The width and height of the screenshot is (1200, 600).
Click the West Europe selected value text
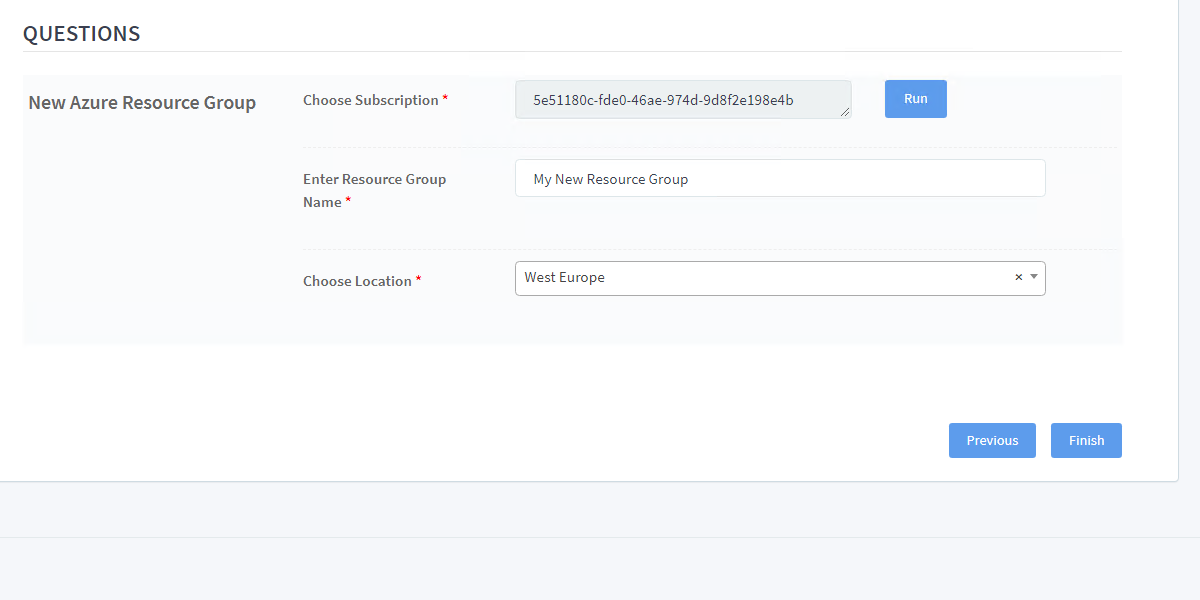click(x=564, y=278)
